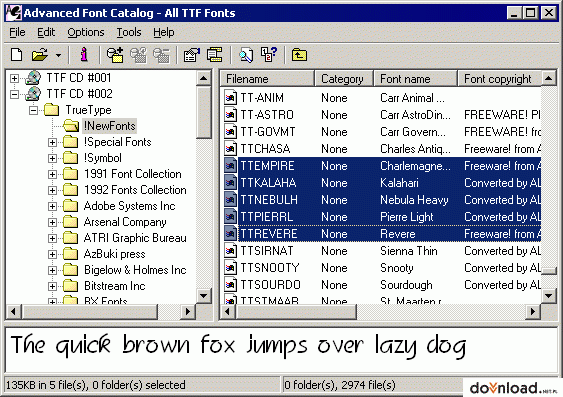Open the Tools menu
The image size is (563, 397).
point(129,32)
